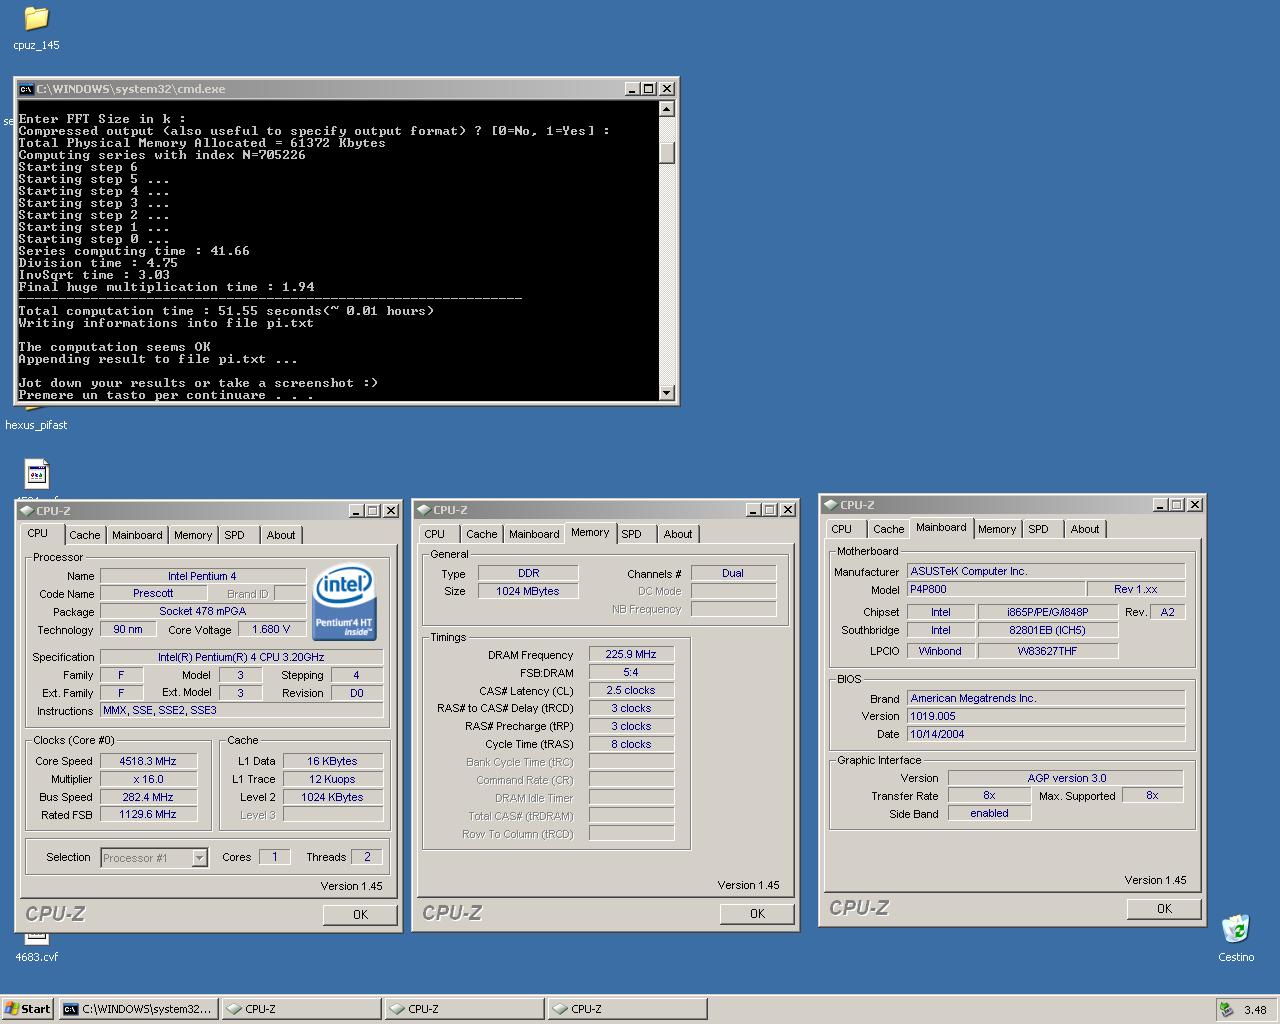The width and height of the screenshot is (1280, 1024).
Task: Click the Core Speed 4518.3 MHz field
Action: point(148,761)
